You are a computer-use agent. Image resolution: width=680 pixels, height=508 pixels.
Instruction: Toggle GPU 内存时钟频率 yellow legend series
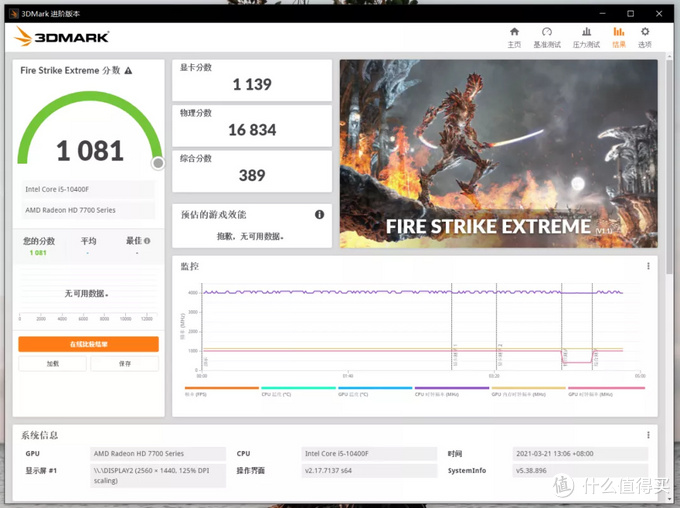coord(529,392)
